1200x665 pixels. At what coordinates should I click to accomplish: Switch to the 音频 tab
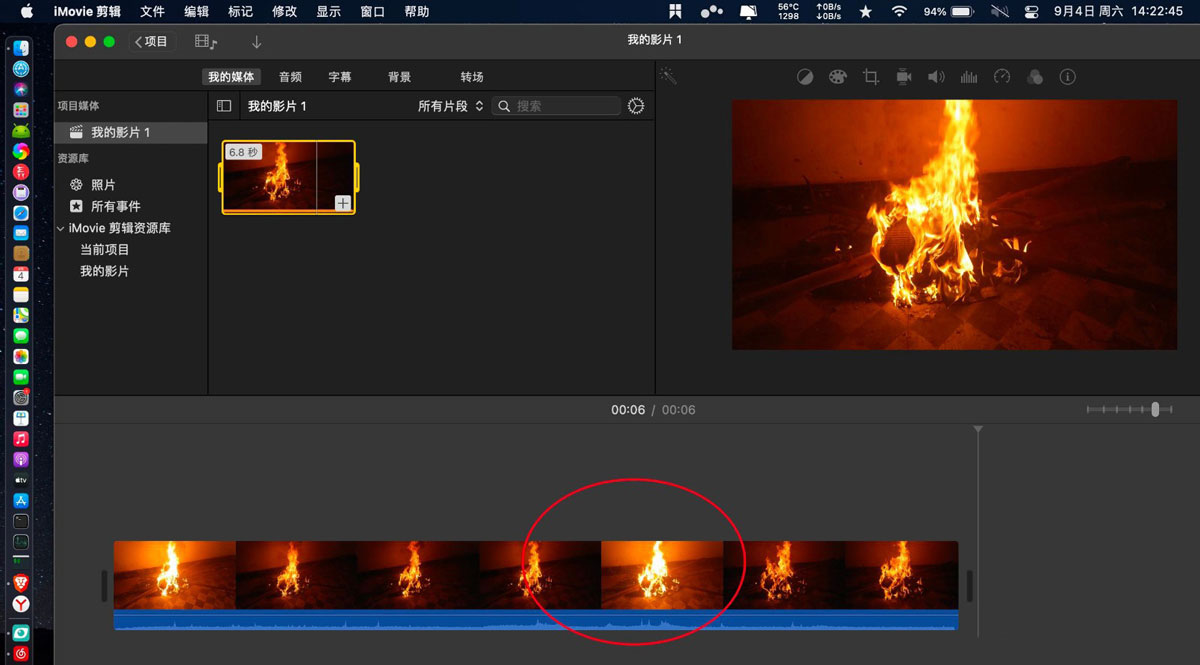coord(290,77)
